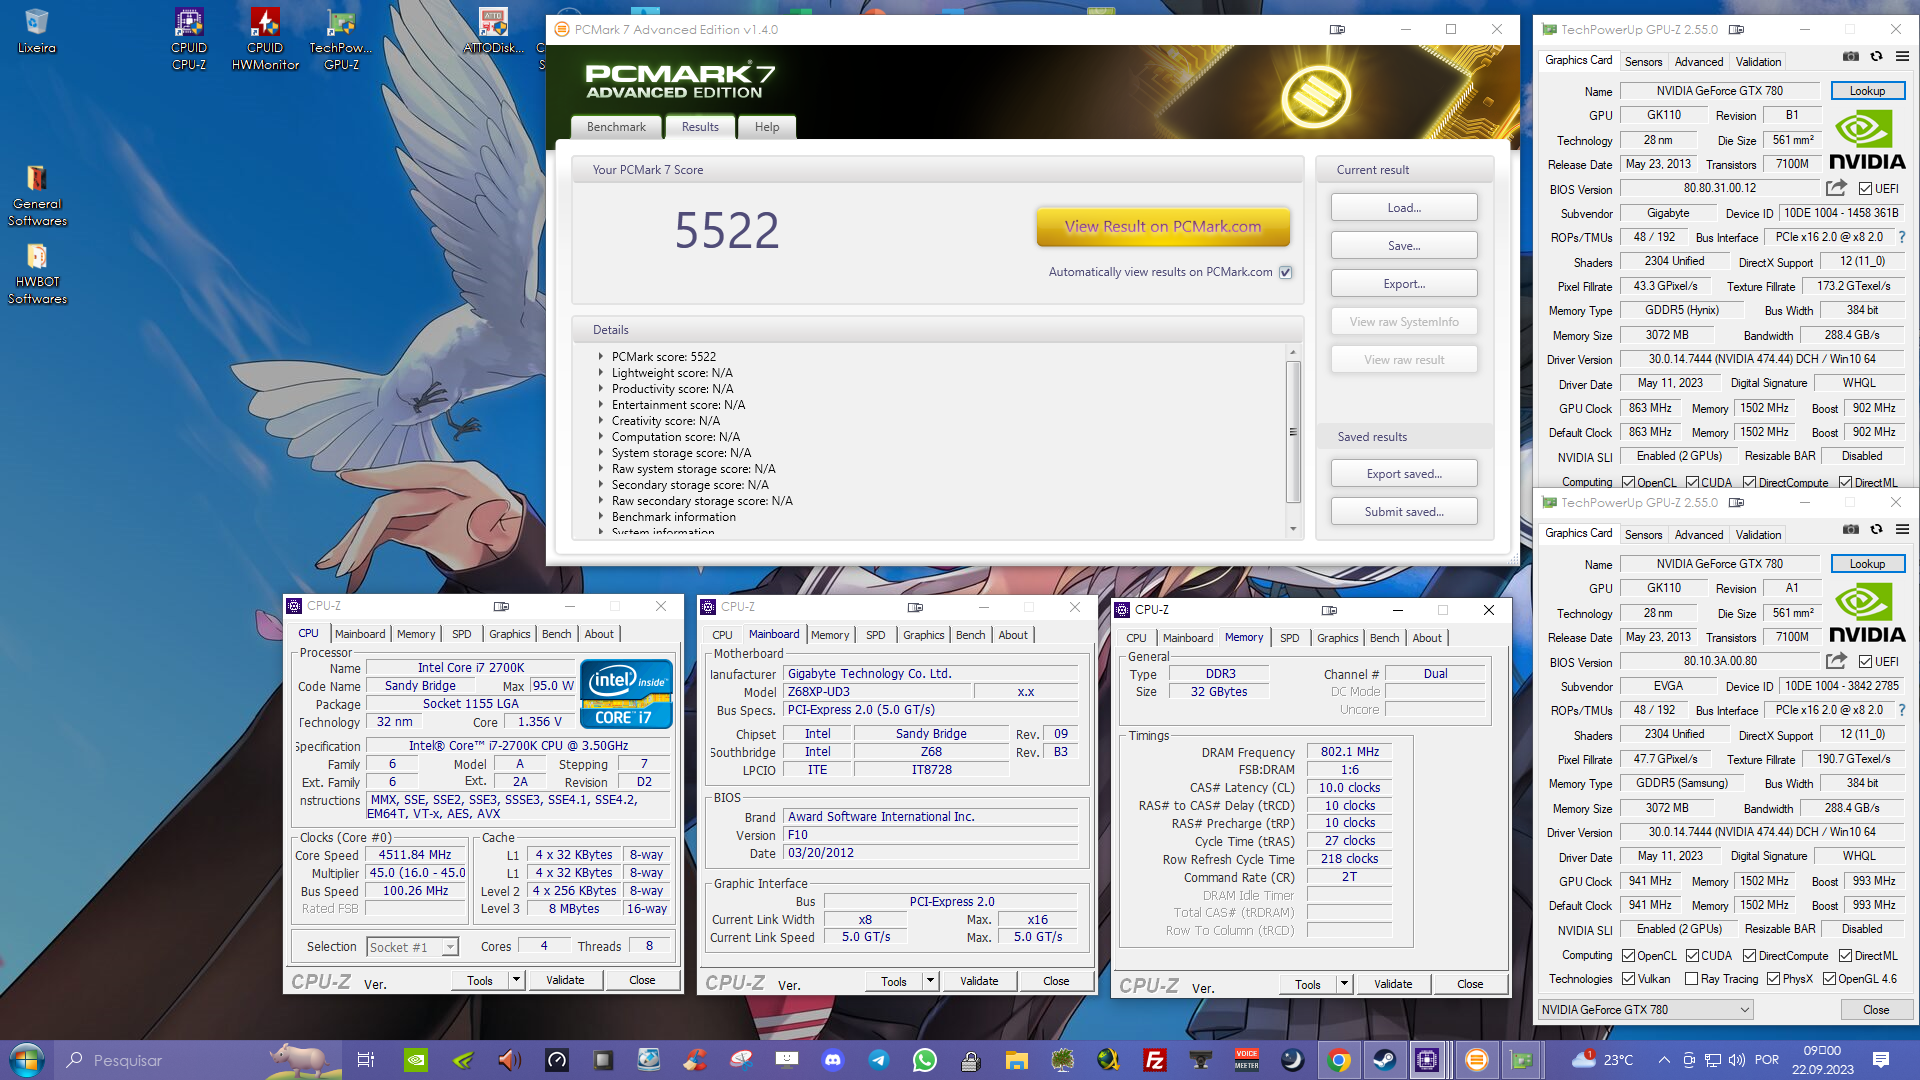
Task: Click BIOS share arrow in lower GPU-Z
Action: [1836, 661]
